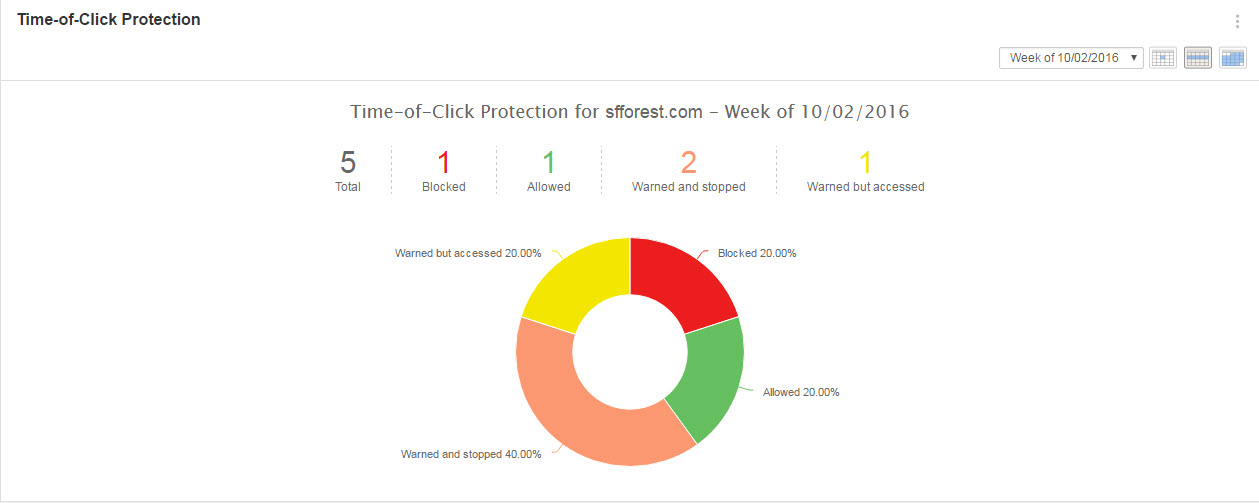Click the green Allowed count number
This screenshot has width=1259, height=503.
pos(548,162)
